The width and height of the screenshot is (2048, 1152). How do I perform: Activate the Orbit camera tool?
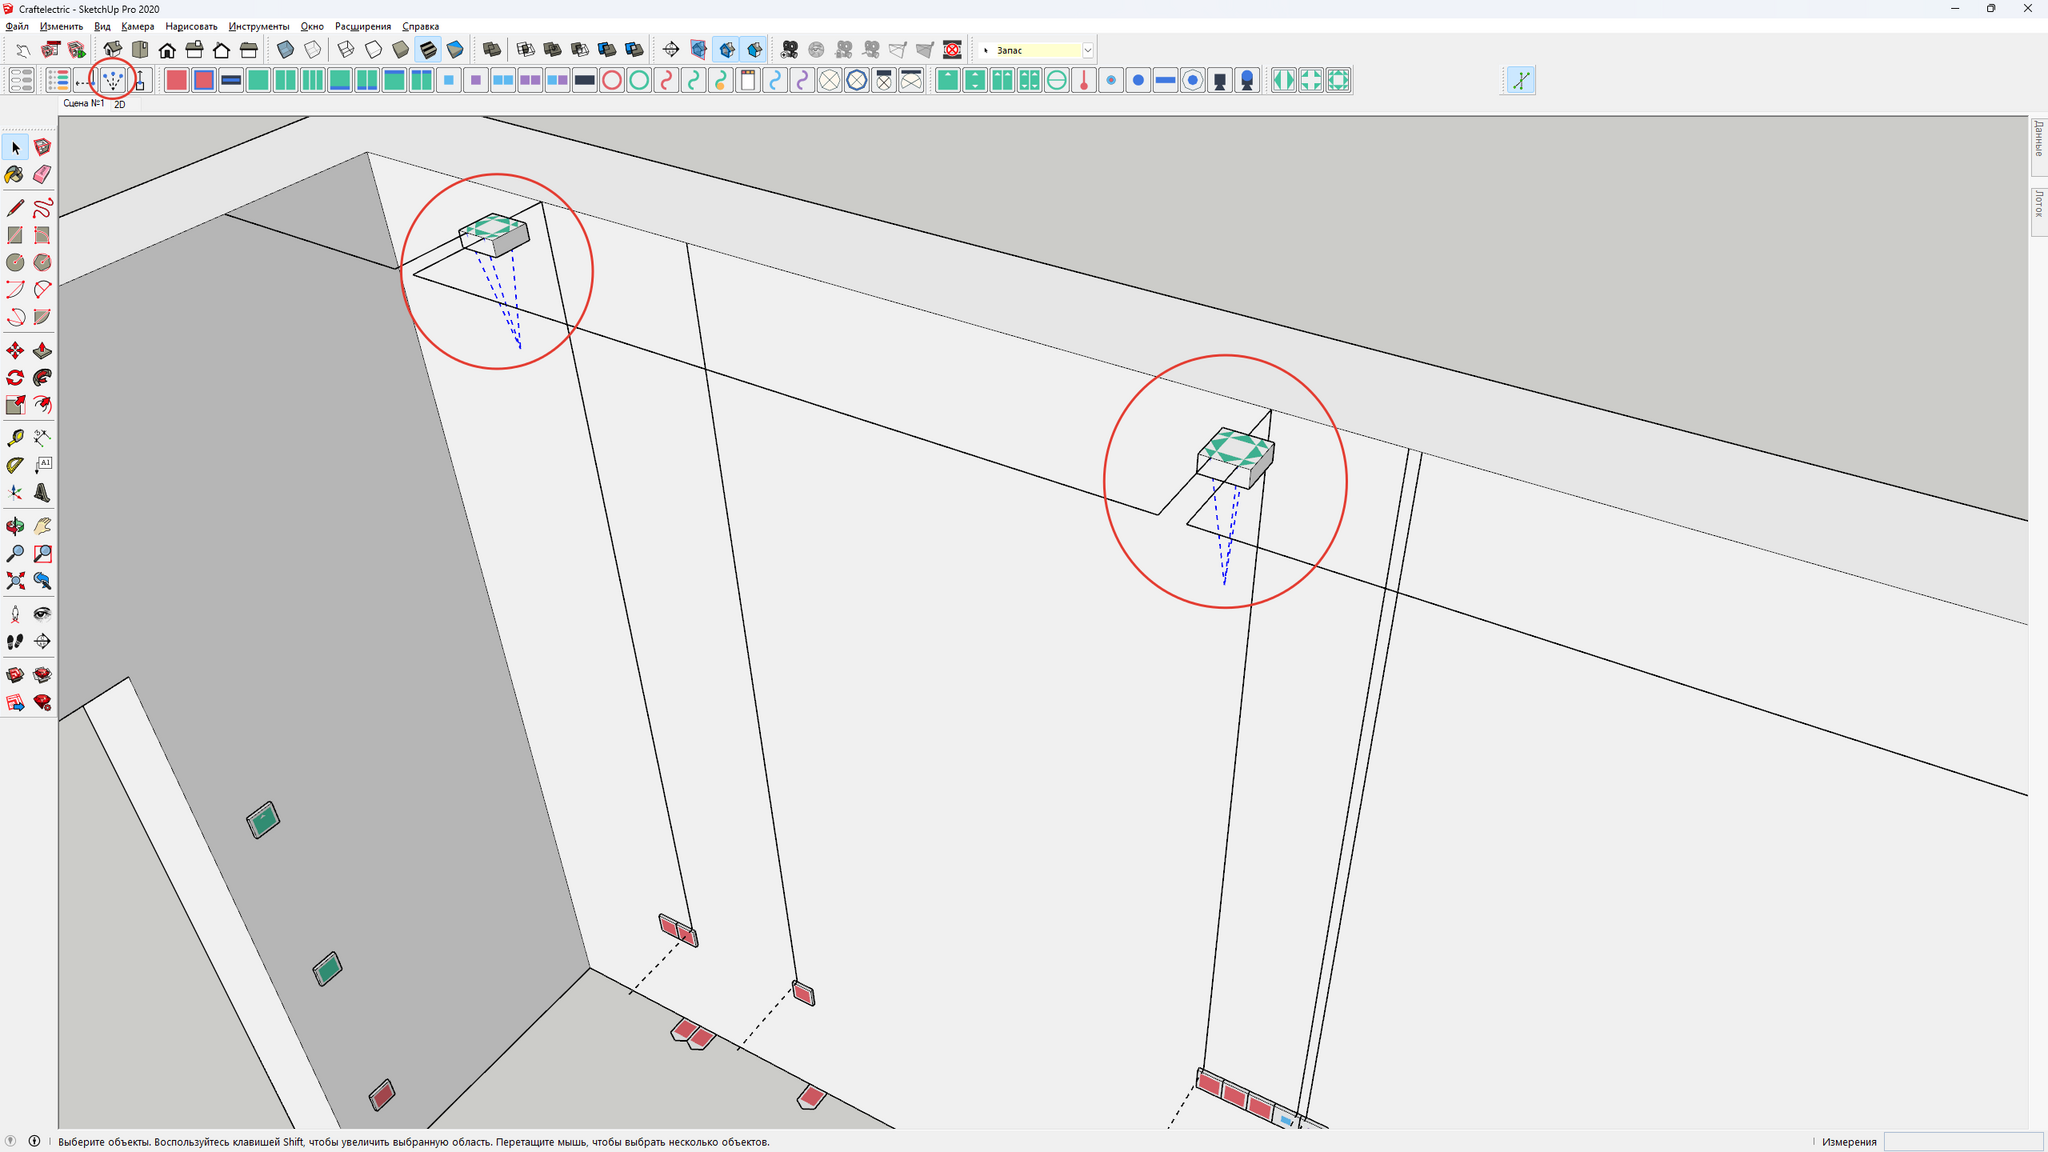(x=15, y=526)
